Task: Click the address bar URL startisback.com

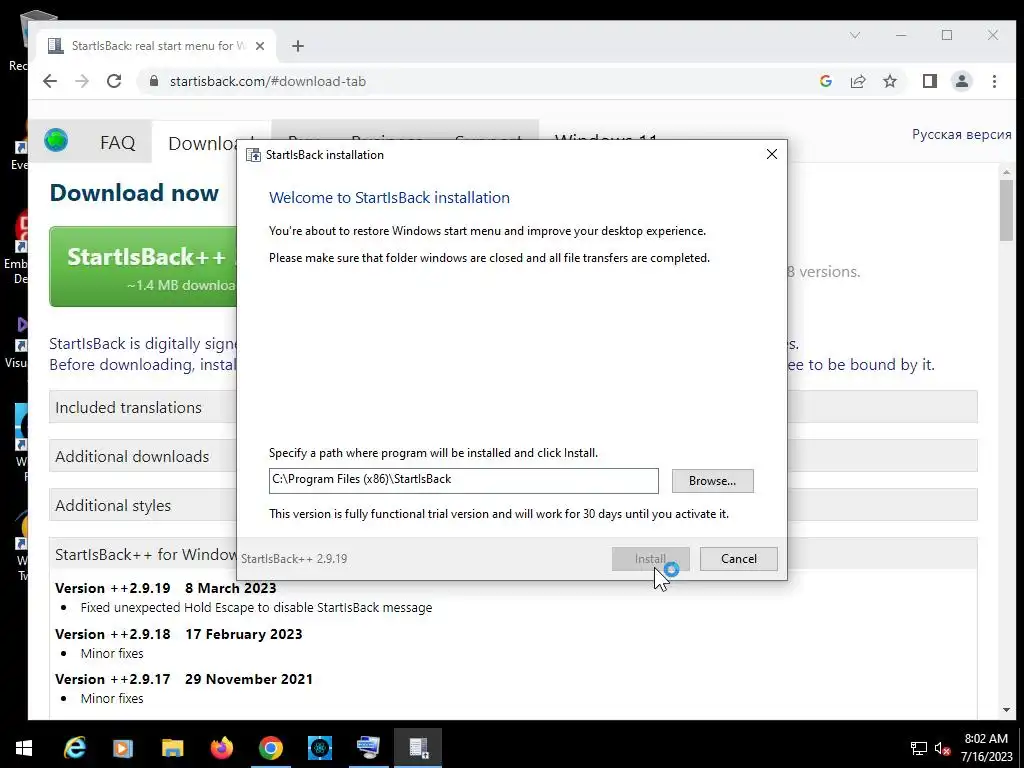Action: [268, 81]
